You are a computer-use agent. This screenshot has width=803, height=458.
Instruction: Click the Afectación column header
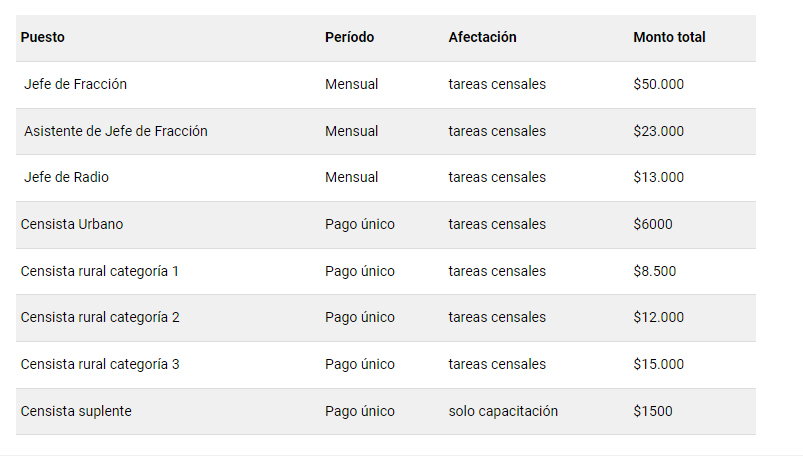[x=482, y=38]
